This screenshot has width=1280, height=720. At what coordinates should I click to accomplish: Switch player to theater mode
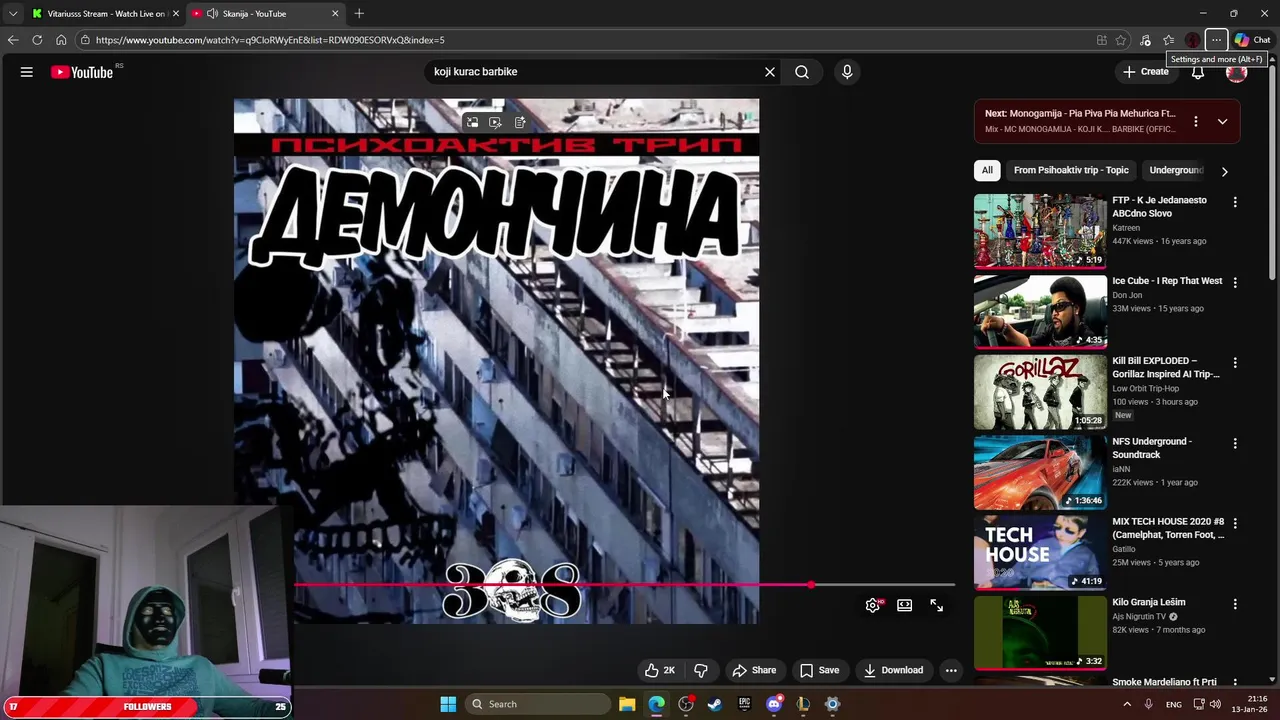pyautogui.click(x=905, y=605)
